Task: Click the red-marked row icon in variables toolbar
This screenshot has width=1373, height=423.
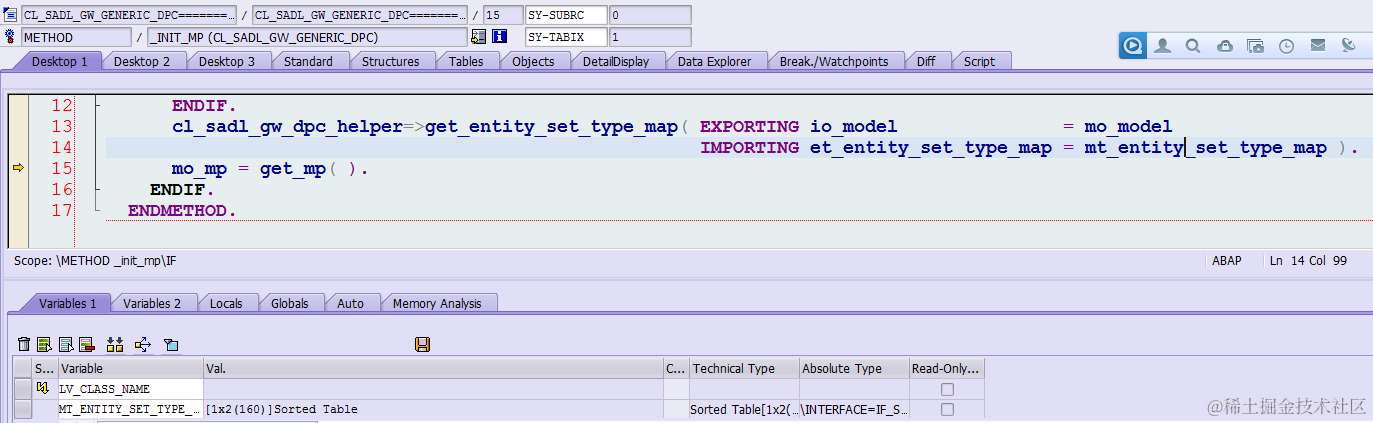Action: 86,344
